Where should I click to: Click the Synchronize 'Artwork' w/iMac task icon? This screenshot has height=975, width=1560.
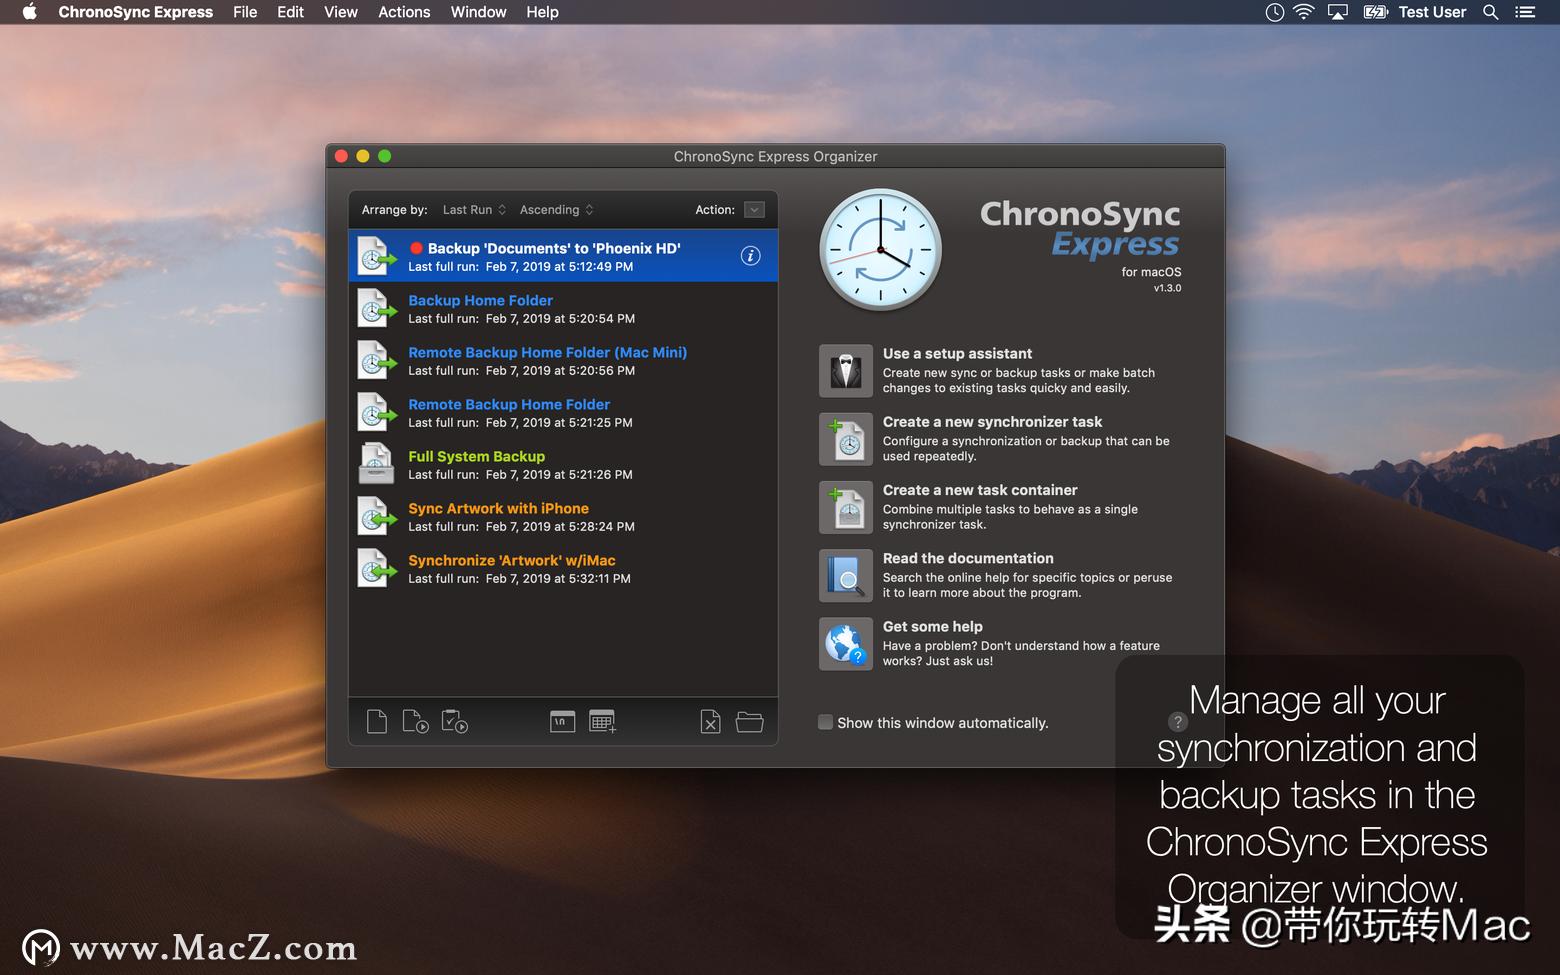click(376, 568)
